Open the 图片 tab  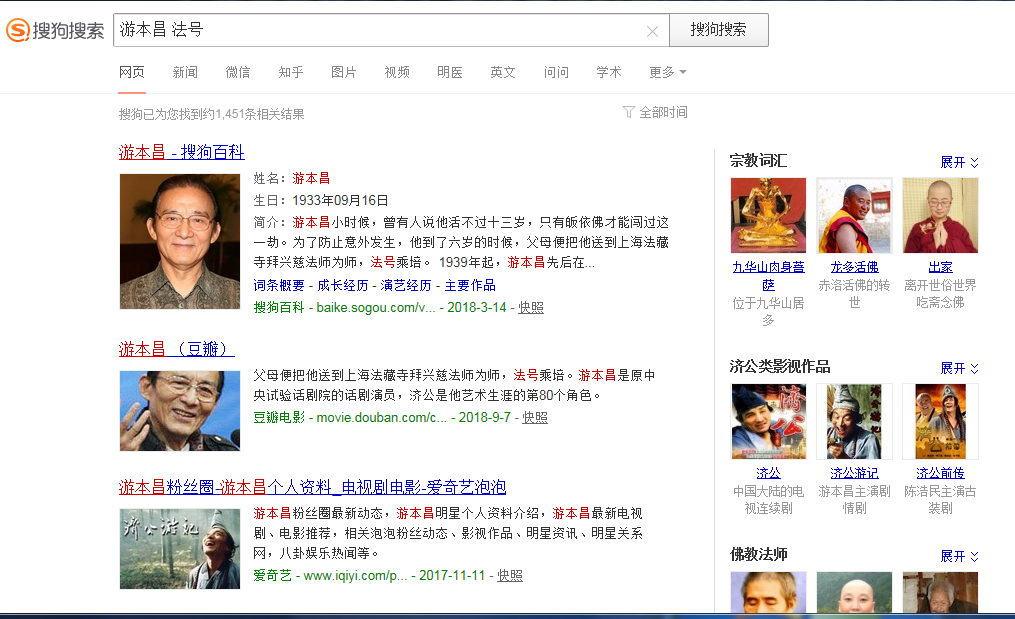pos(344,72)
